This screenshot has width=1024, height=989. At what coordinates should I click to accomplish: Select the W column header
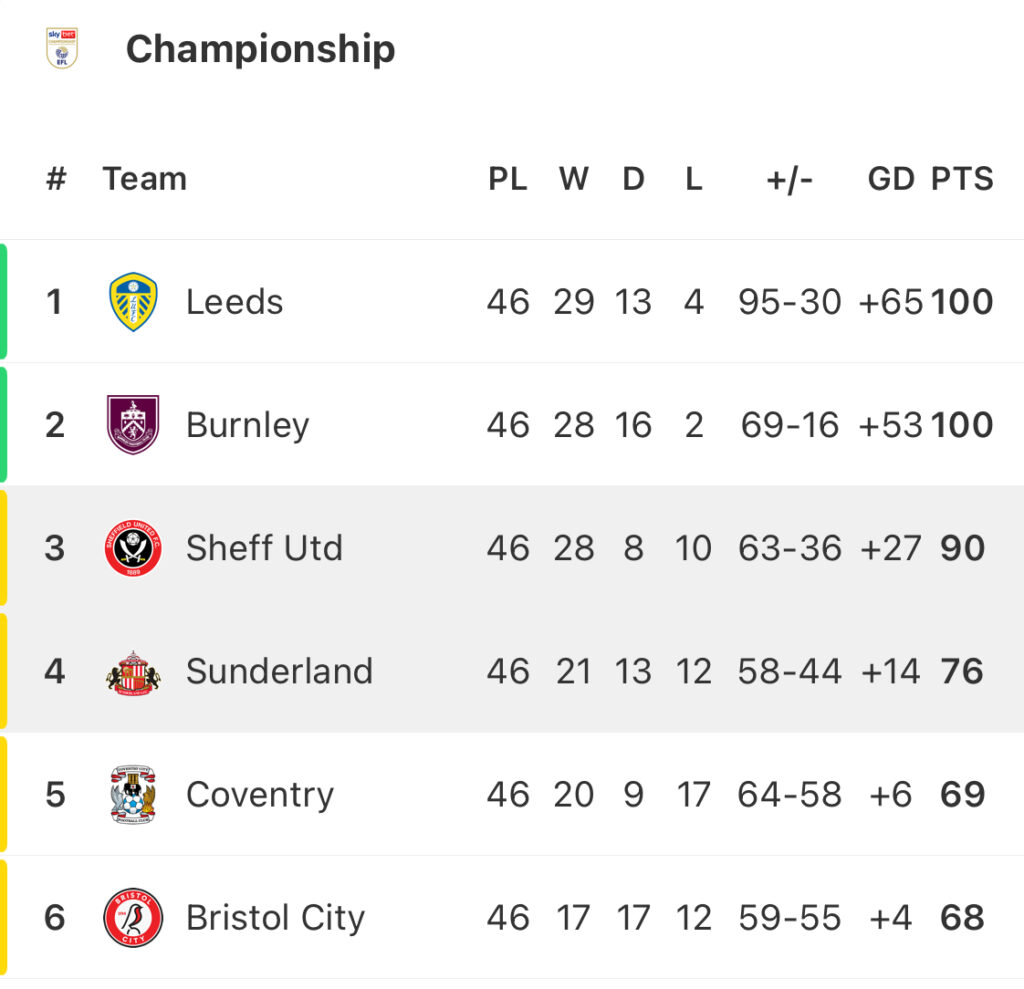click(x=574, y=179)
